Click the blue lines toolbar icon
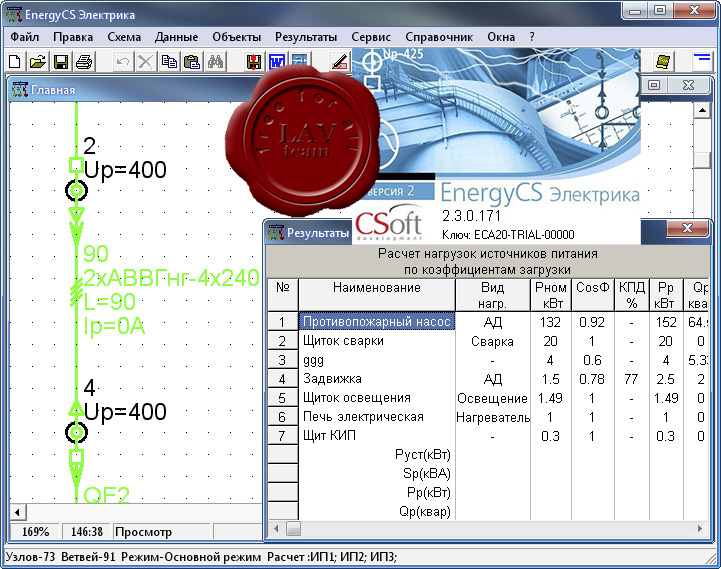 tap(702, 60)
